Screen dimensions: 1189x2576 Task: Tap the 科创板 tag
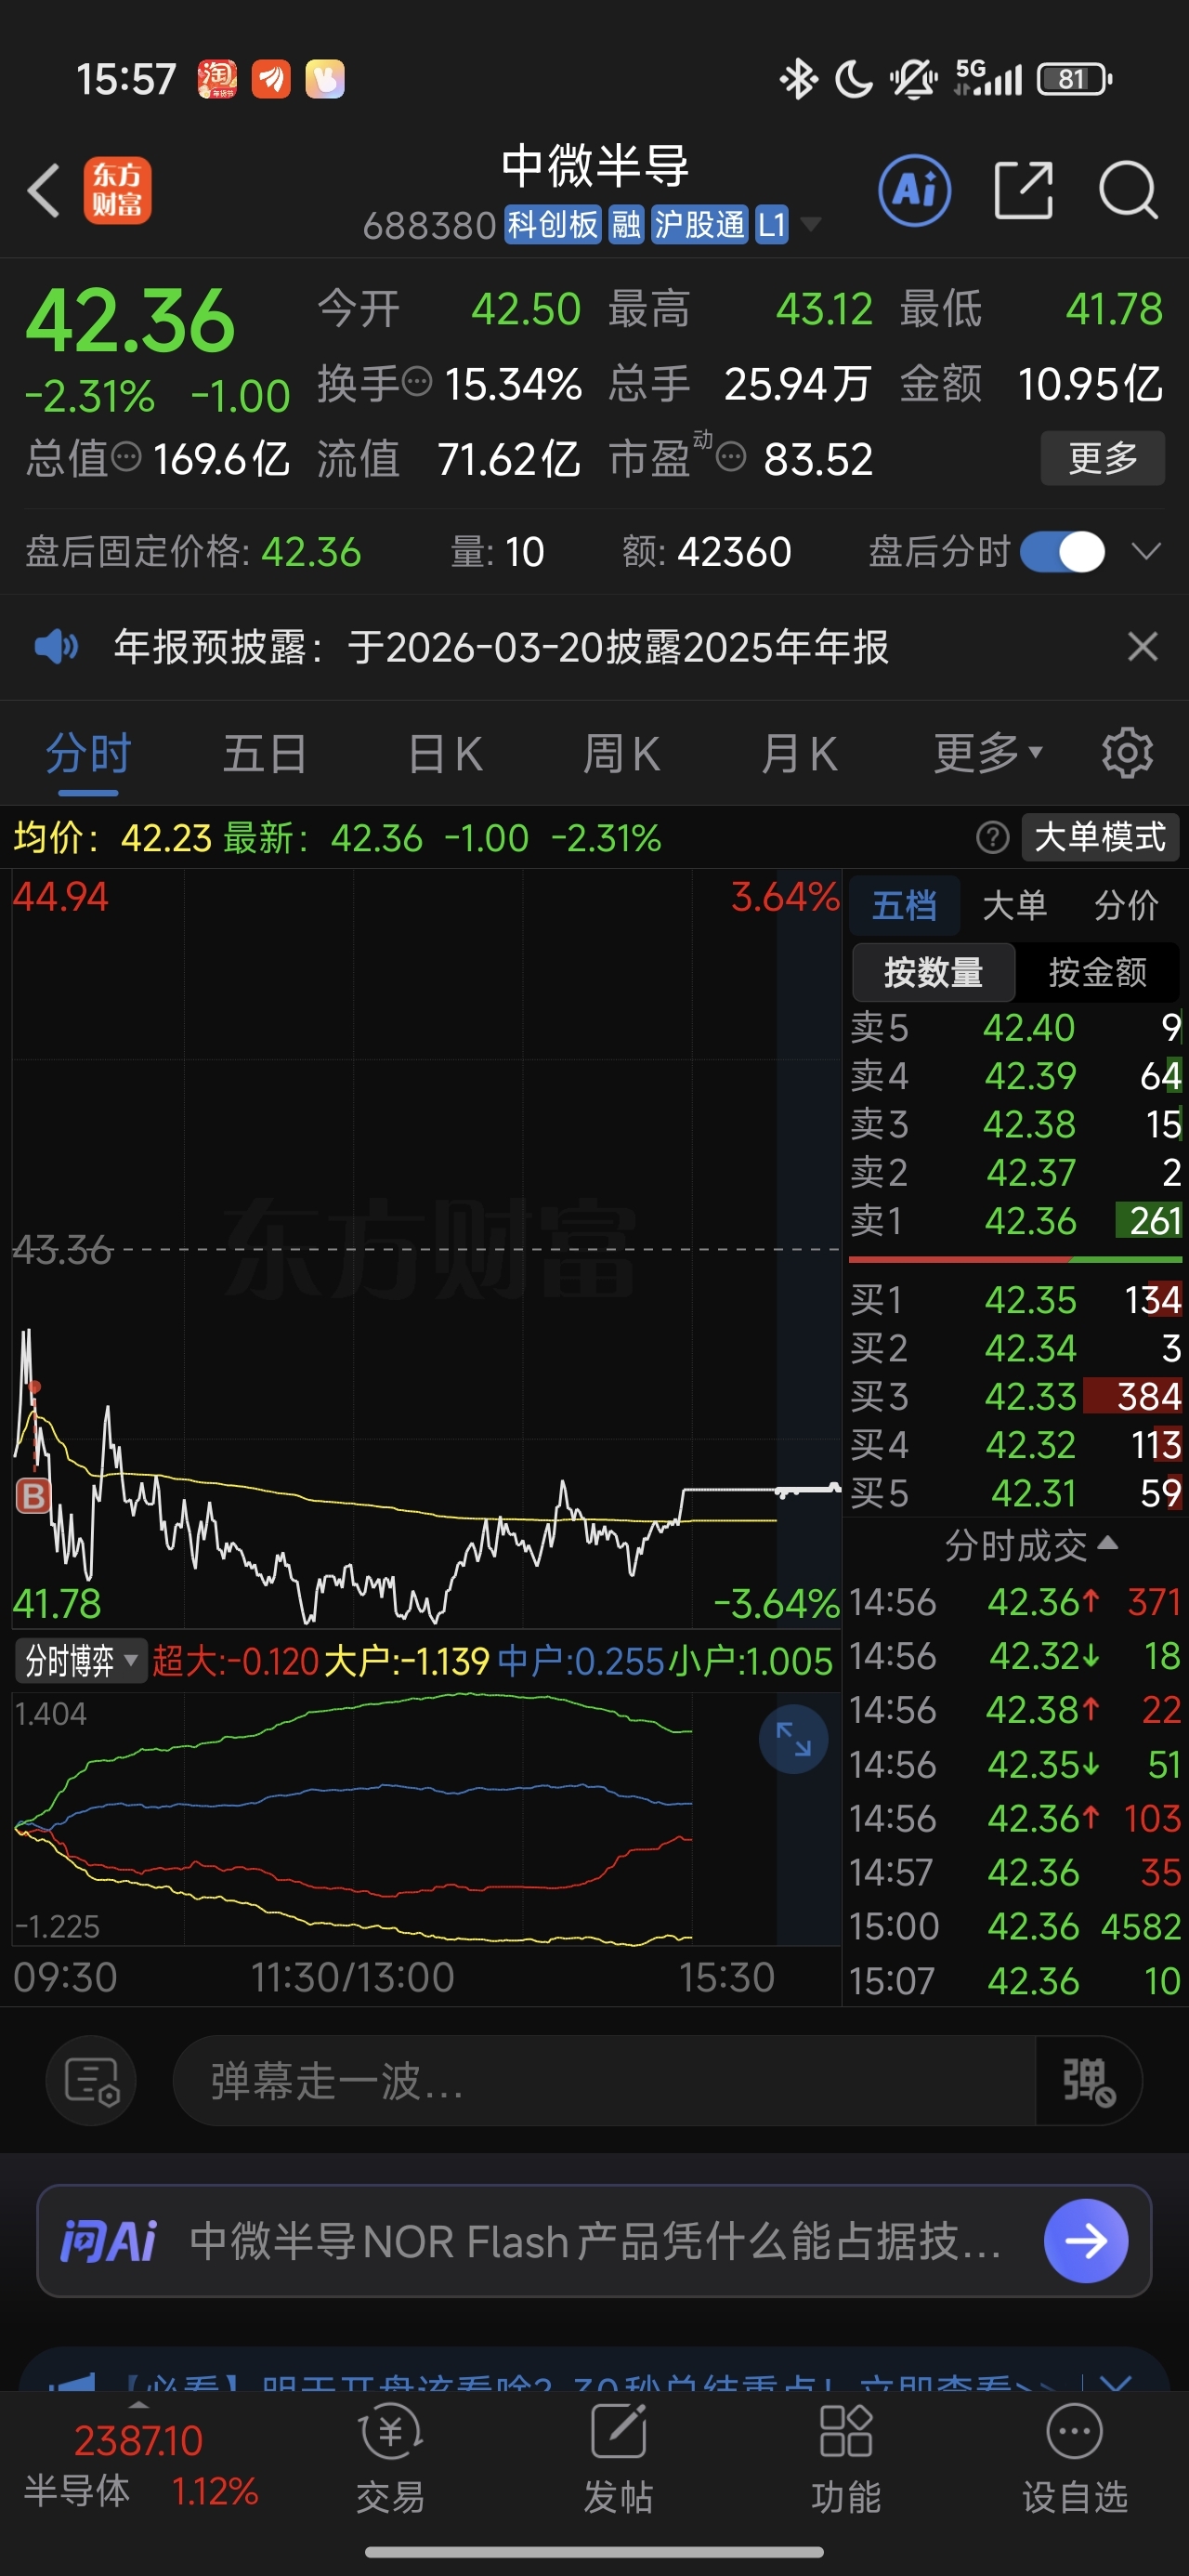[552, 225]
